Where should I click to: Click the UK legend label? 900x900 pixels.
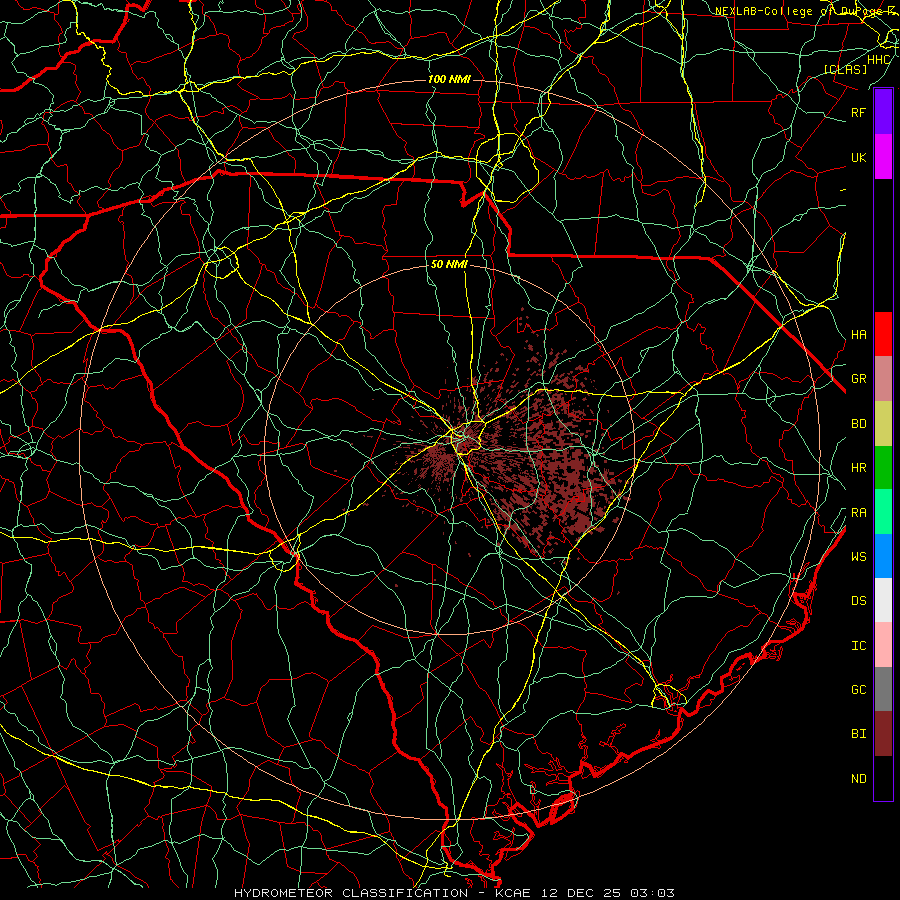858,157
